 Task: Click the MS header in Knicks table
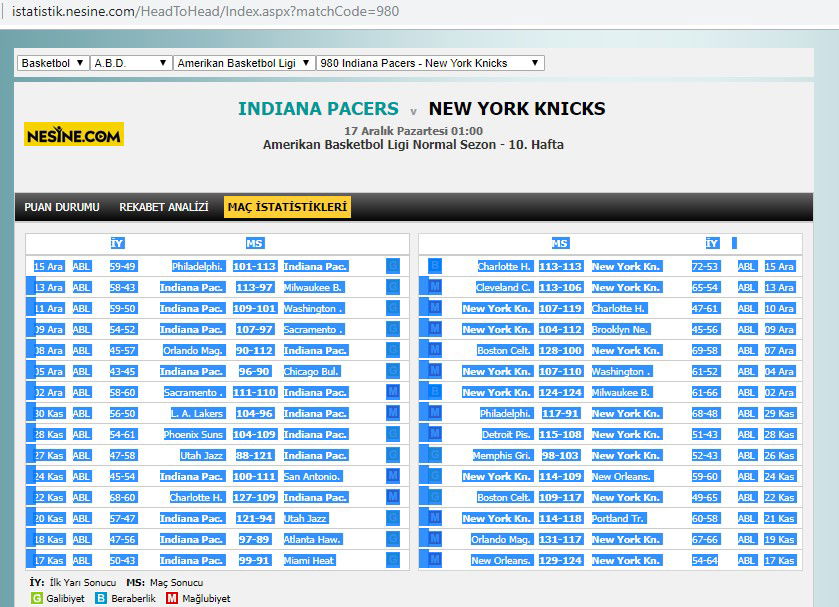click(560, 244)
